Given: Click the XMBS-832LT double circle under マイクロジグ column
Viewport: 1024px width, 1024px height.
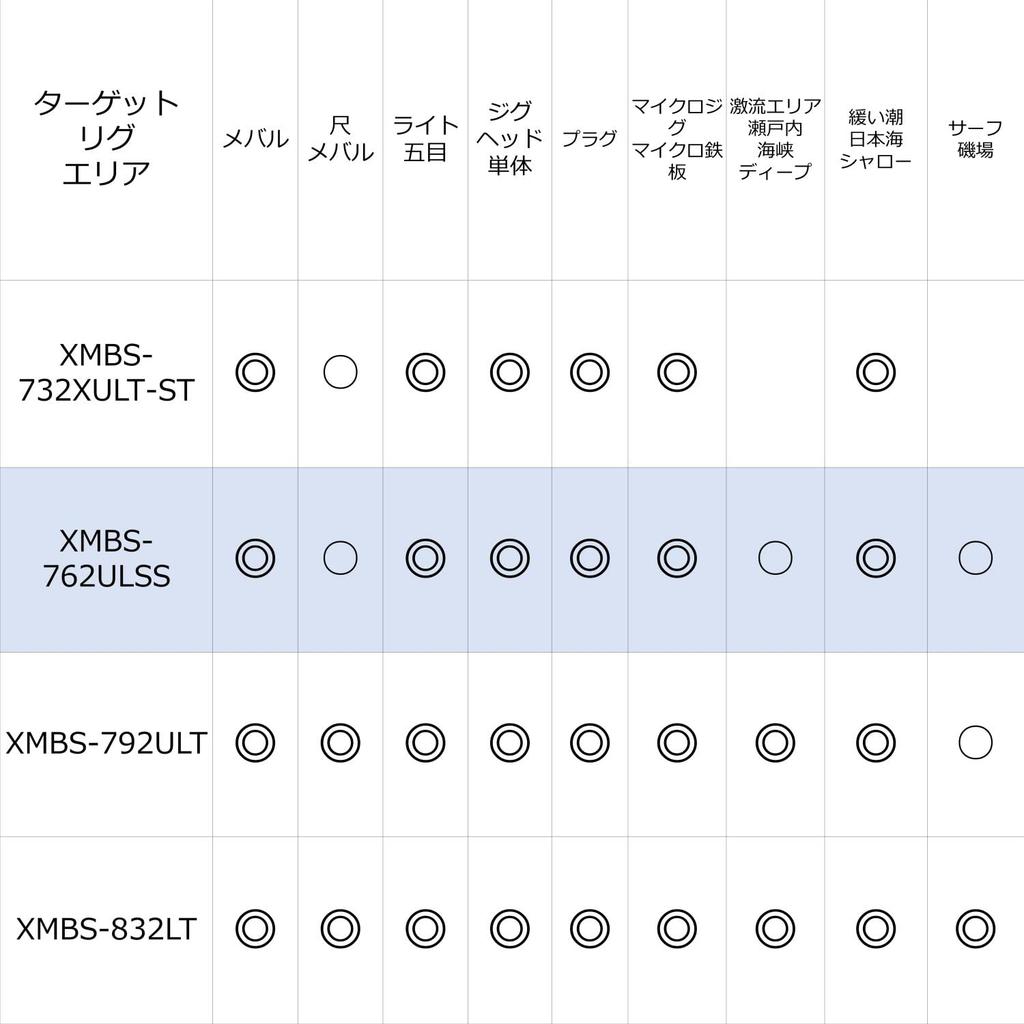Looking at the screenshot, I should [677, 928].
